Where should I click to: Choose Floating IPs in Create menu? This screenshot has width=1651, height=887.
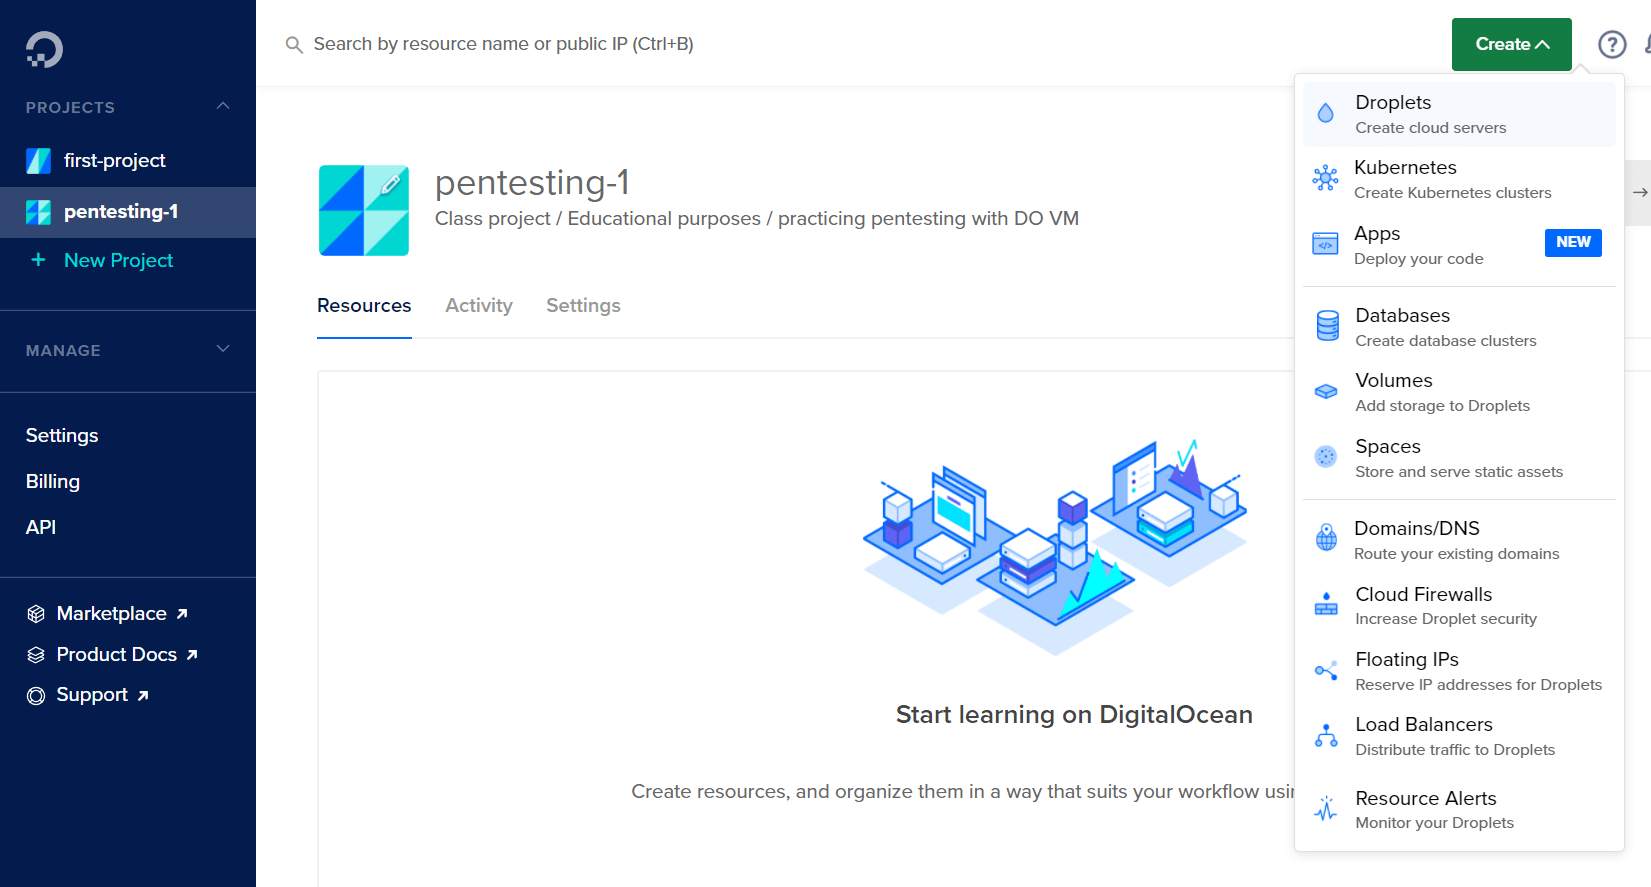tap(1406, 670)
